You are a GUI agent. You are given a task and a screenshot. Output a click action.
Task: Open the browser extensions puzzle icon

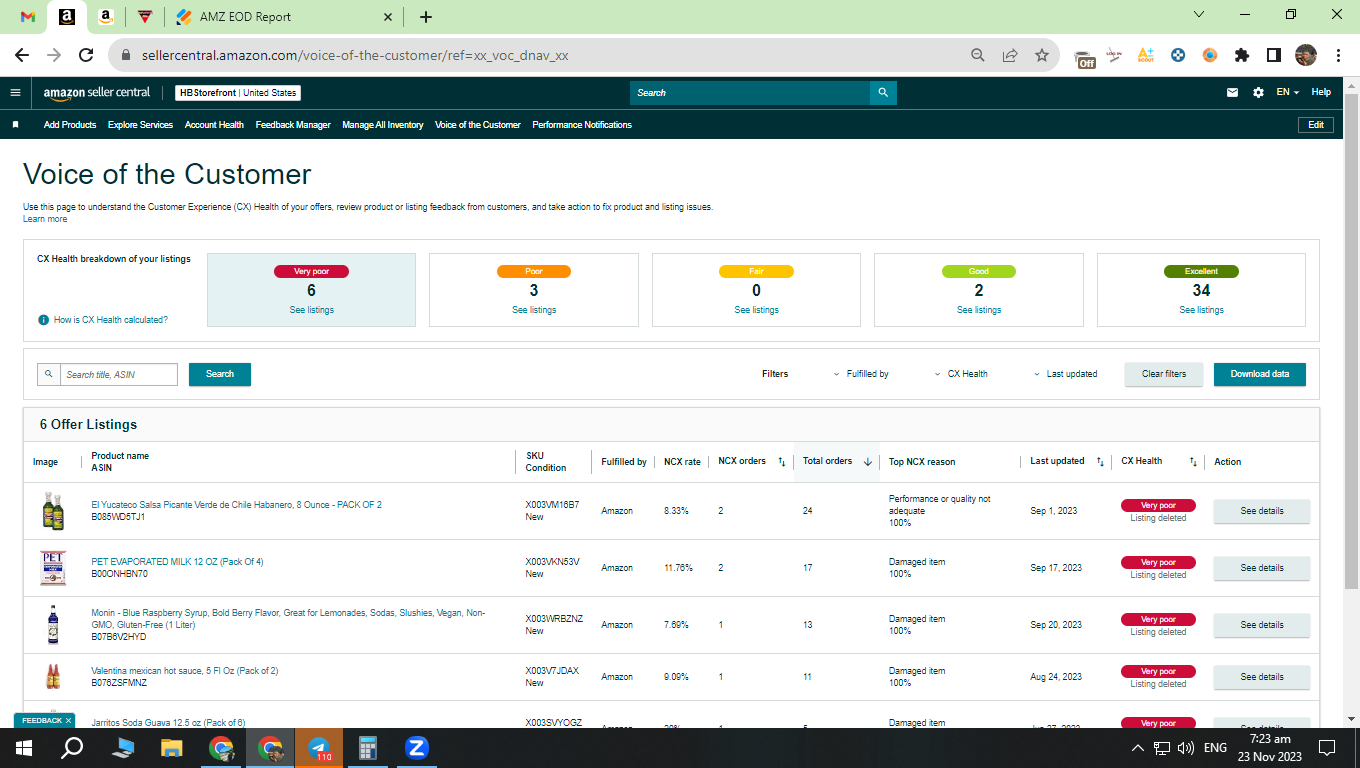pos(1242,55)
